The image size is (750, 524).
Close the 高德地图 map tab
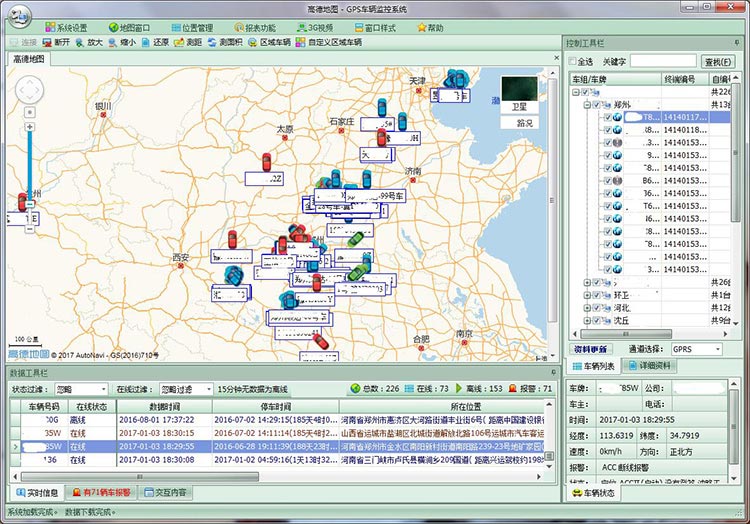tap(556, 58)
